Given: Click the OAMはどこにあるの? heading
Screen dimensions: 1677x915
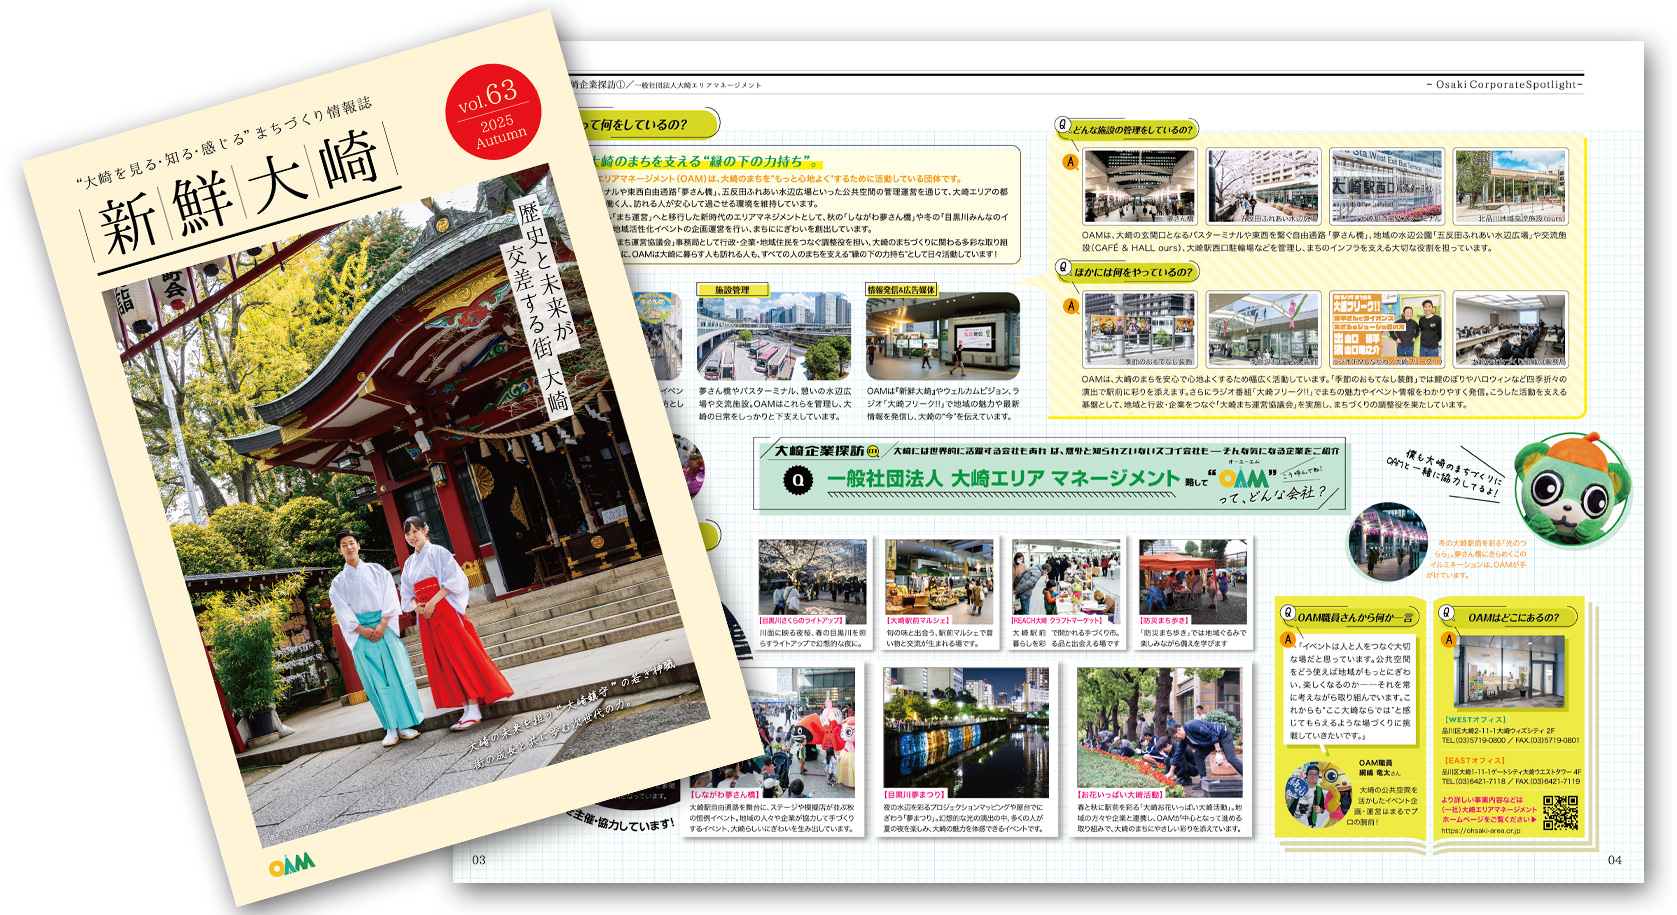Looking at the screenshot, I should point(1513,617).
